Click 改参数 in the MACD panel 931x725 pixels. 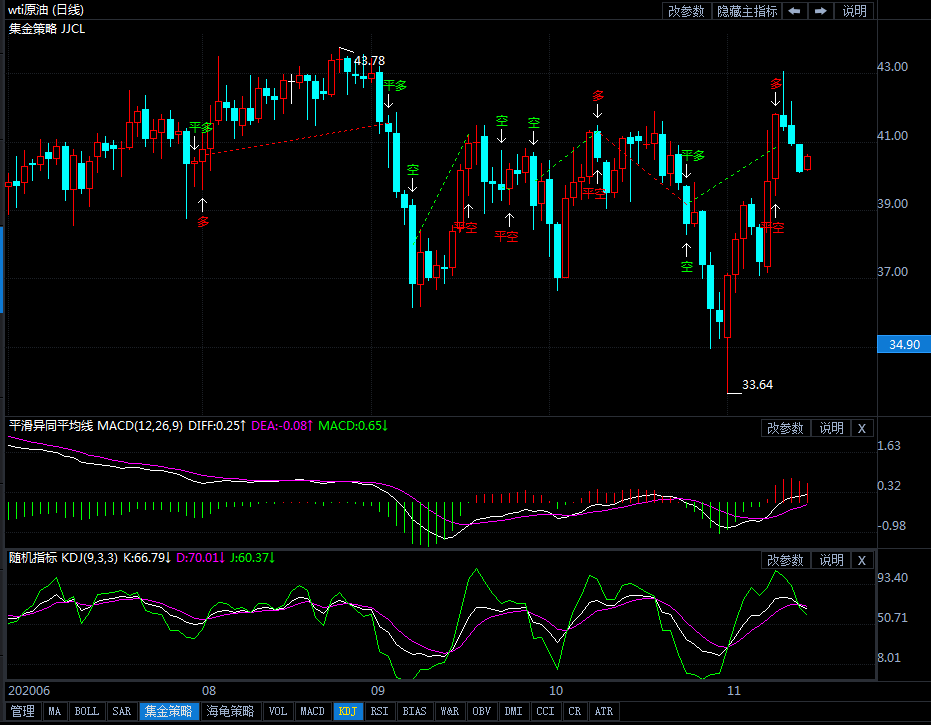click(x=785, y=428)
